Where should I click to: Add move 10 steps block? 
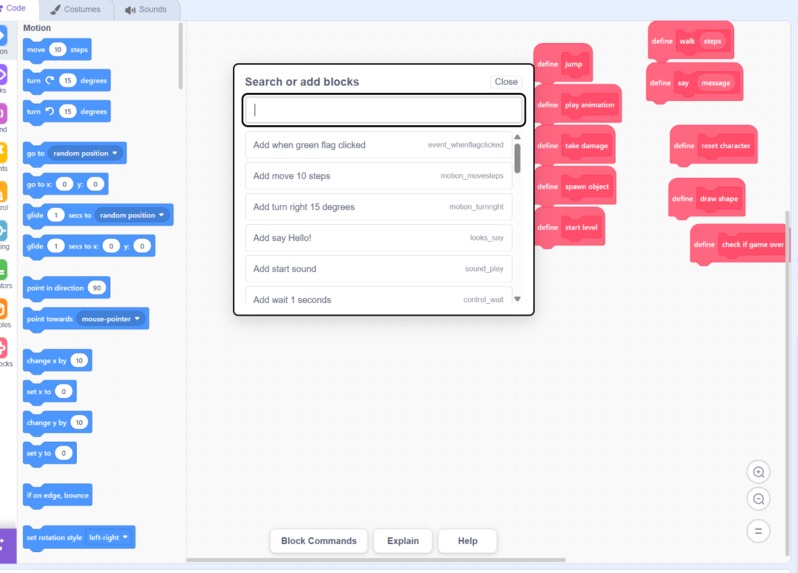(x=378, y=176)
